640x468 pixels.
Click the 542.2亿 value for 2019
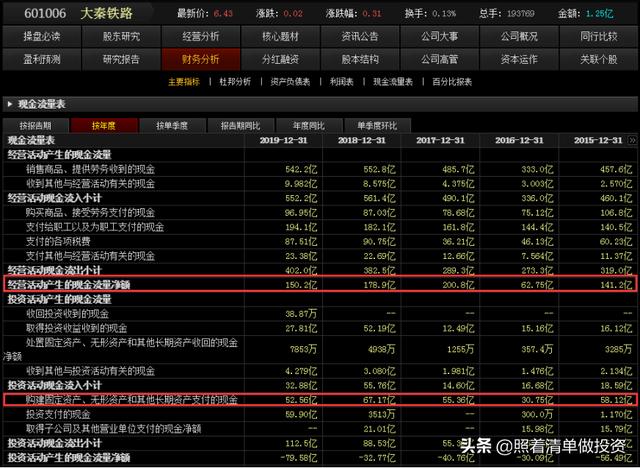pos(301,170)
